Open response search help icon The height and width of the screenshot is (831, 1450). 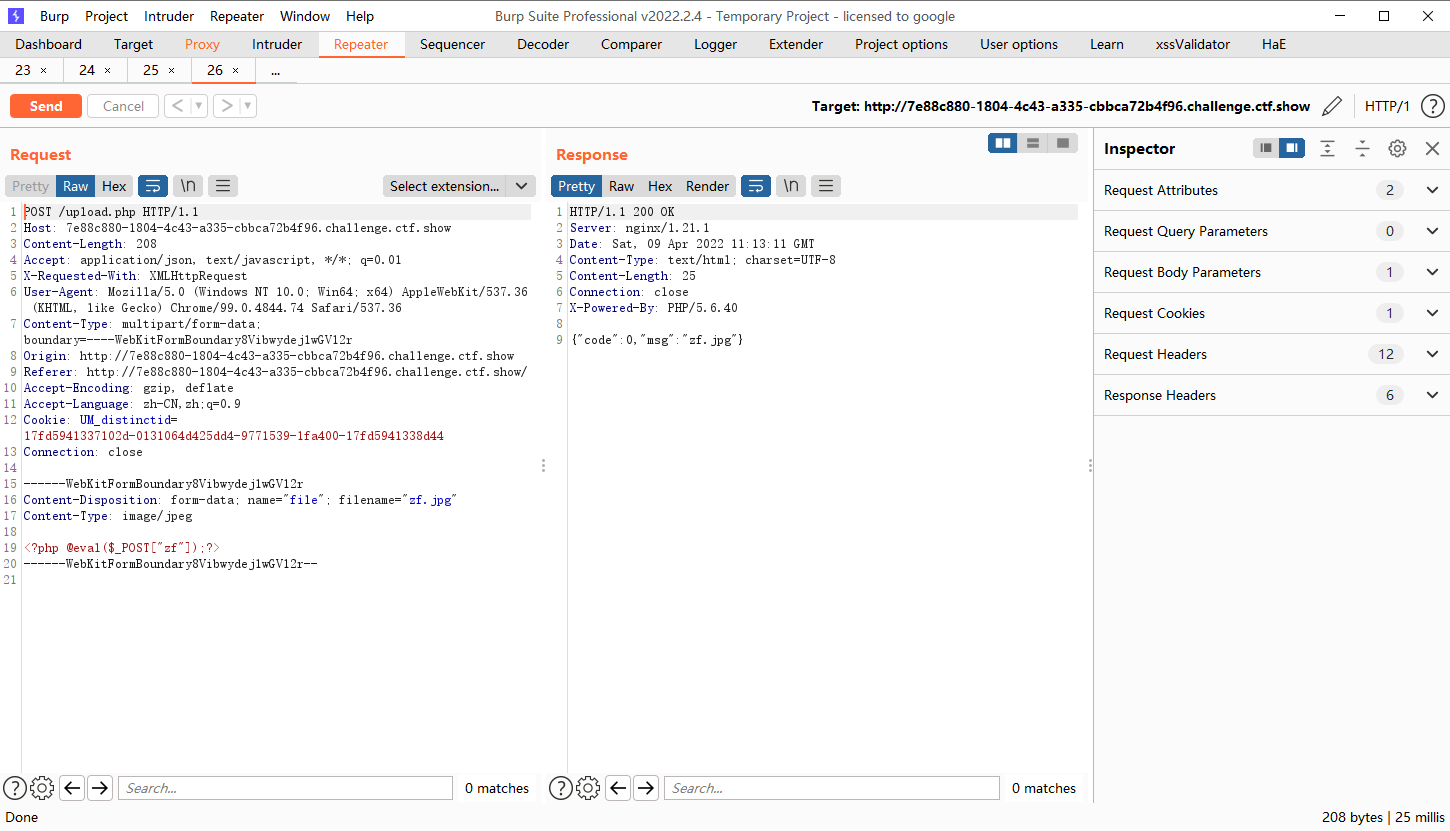point(561,788)
